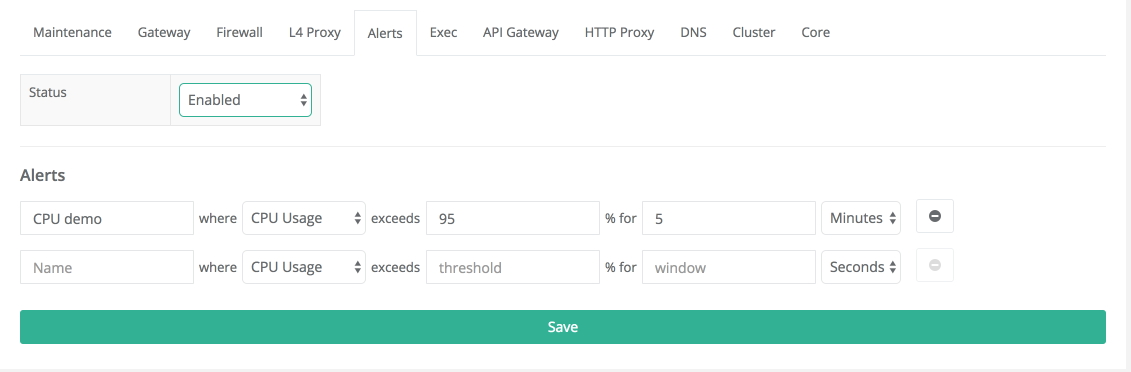Focus the empty threshold input field

513,267
